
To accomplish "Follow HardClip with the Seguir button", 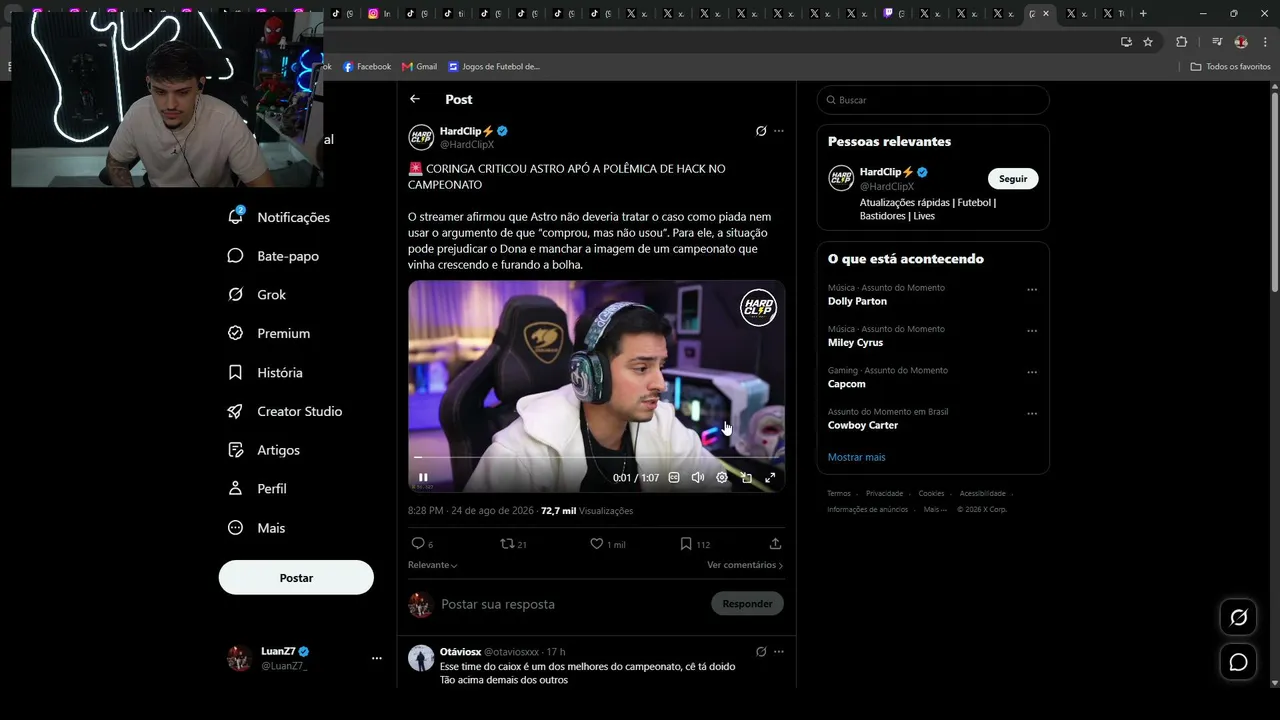I will point(1013,179).
